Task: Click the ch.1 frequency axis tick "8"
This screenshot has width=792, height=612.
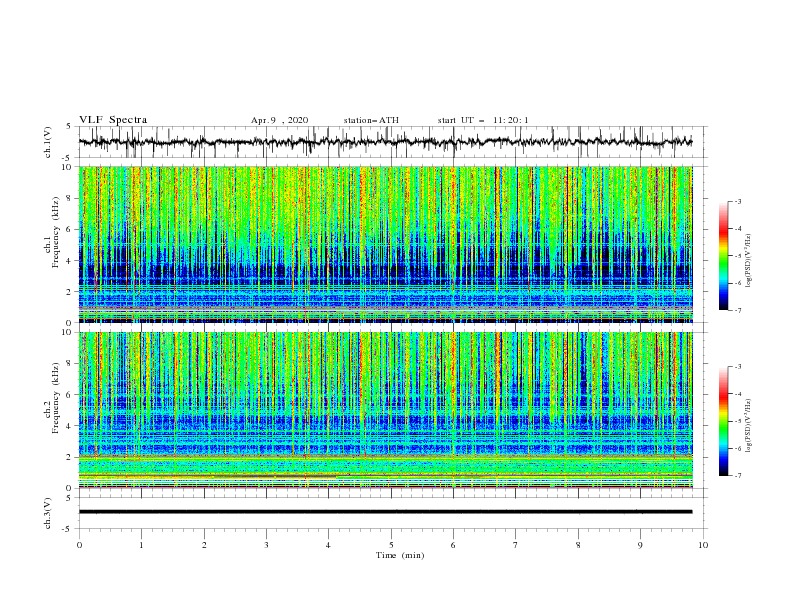Action: [70, 198]
